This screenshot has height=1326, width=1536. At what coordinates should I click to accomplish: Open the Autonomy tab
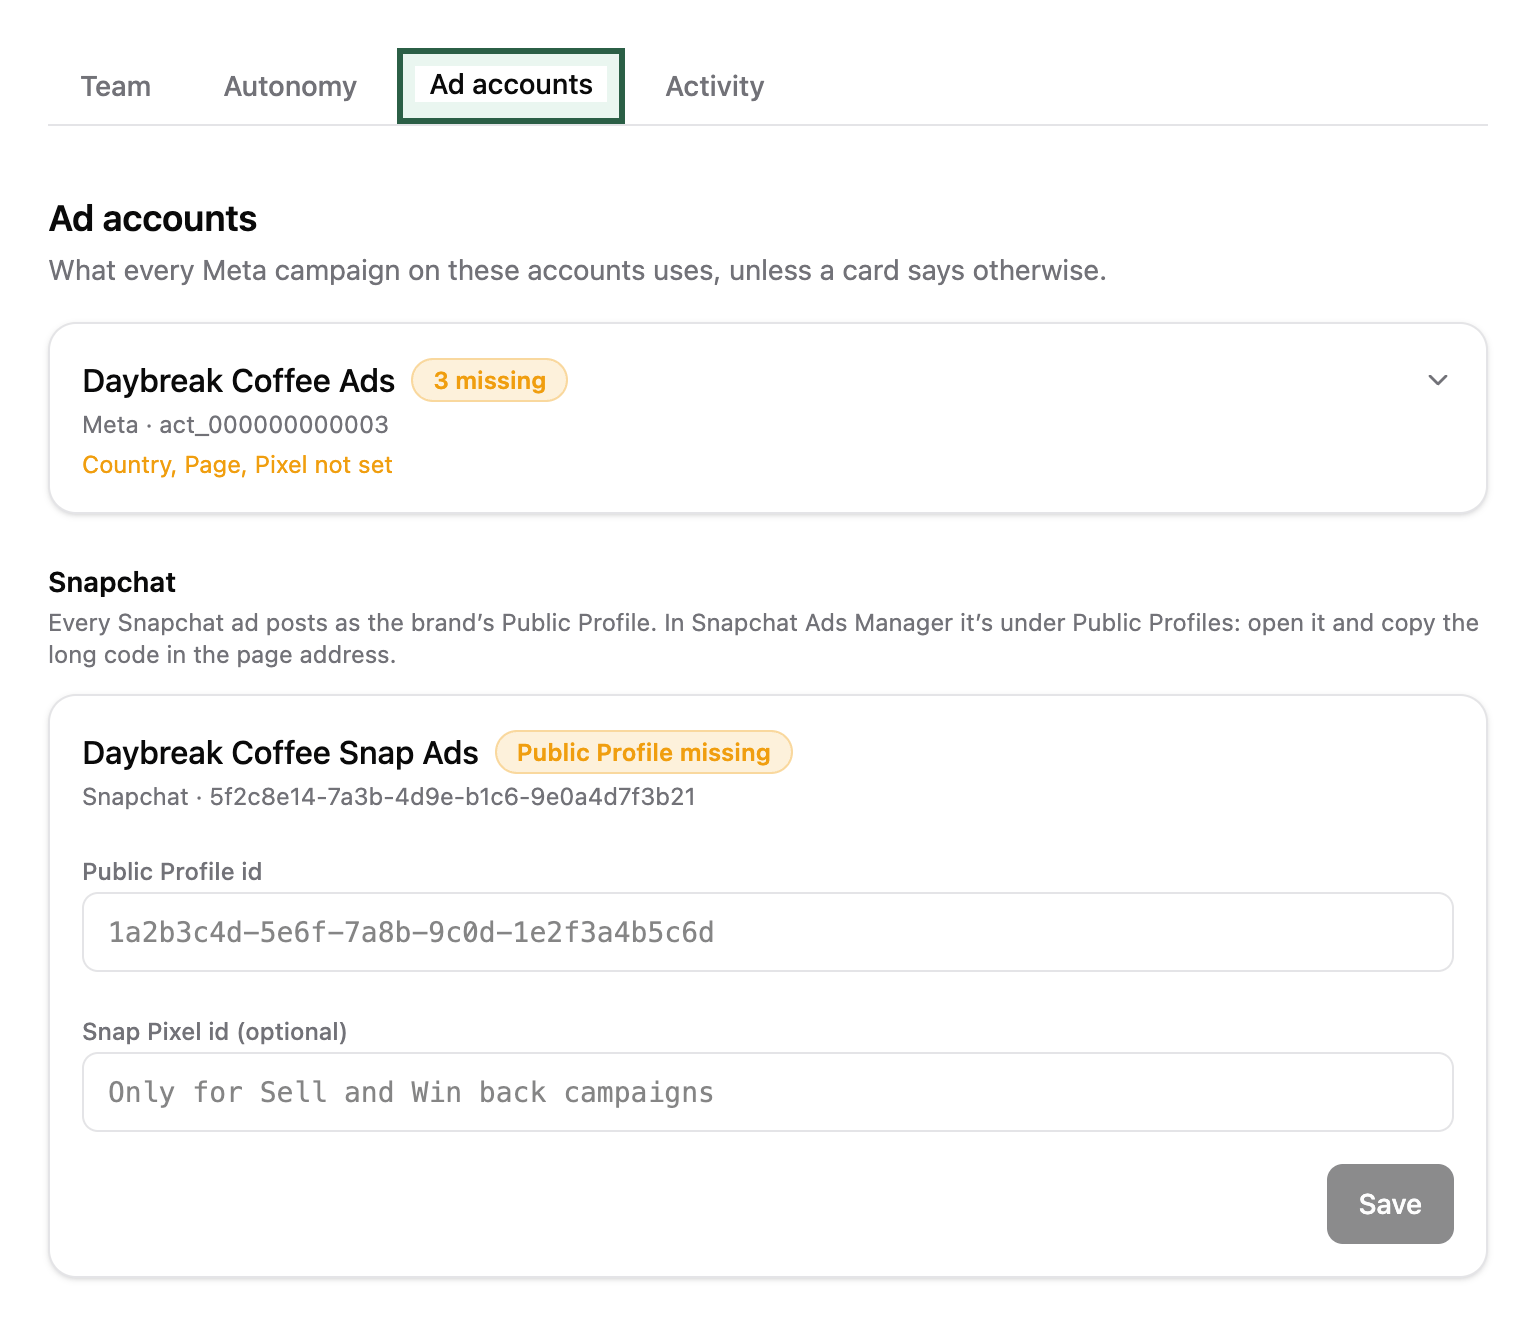(x=290, y=86)
